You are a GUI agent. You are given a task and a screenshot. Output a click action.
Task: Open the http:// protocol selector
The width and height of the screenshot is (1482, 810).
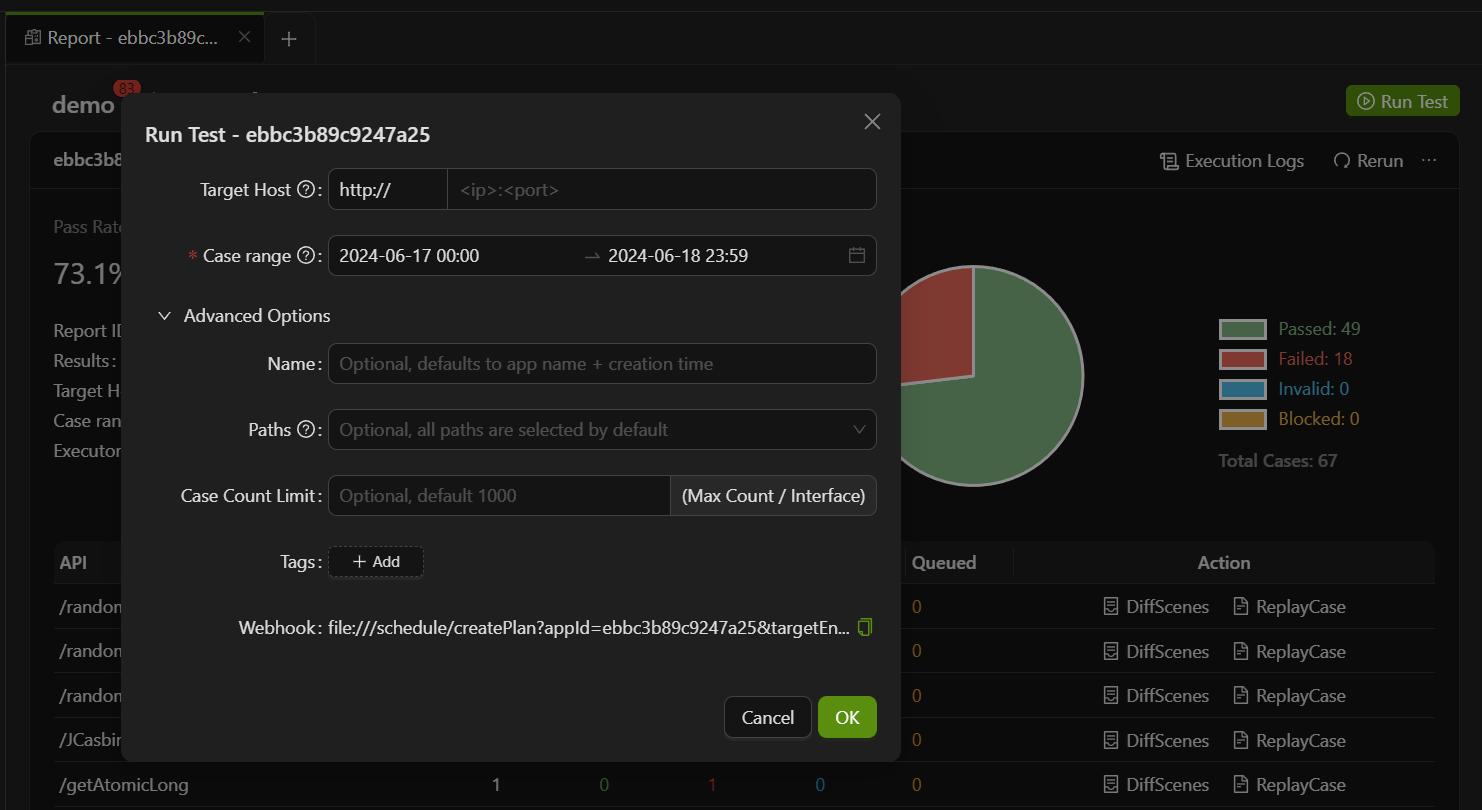coord(388,190)
